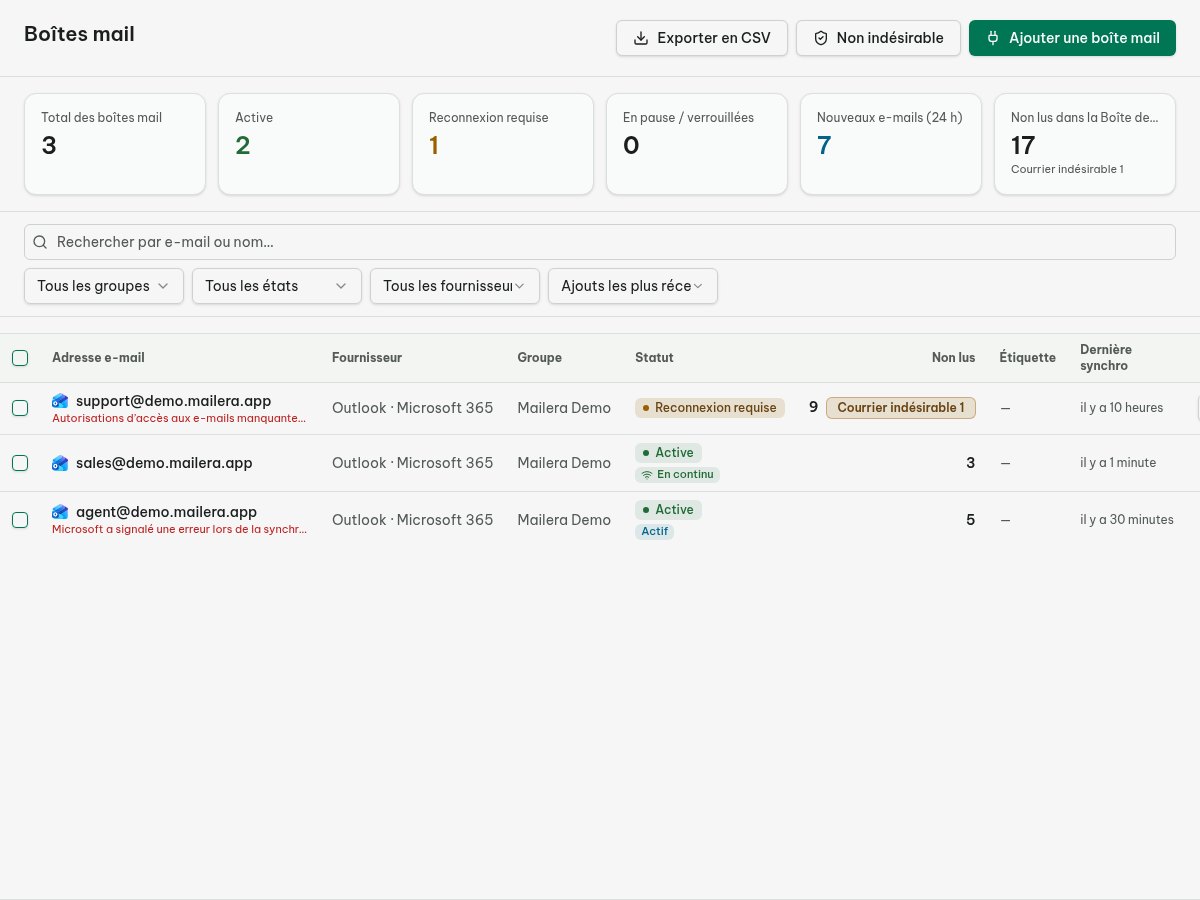Viewport: 1200px width, 900px height.
Task: Click the unread count 9 in support row
Action: point(813,407)
